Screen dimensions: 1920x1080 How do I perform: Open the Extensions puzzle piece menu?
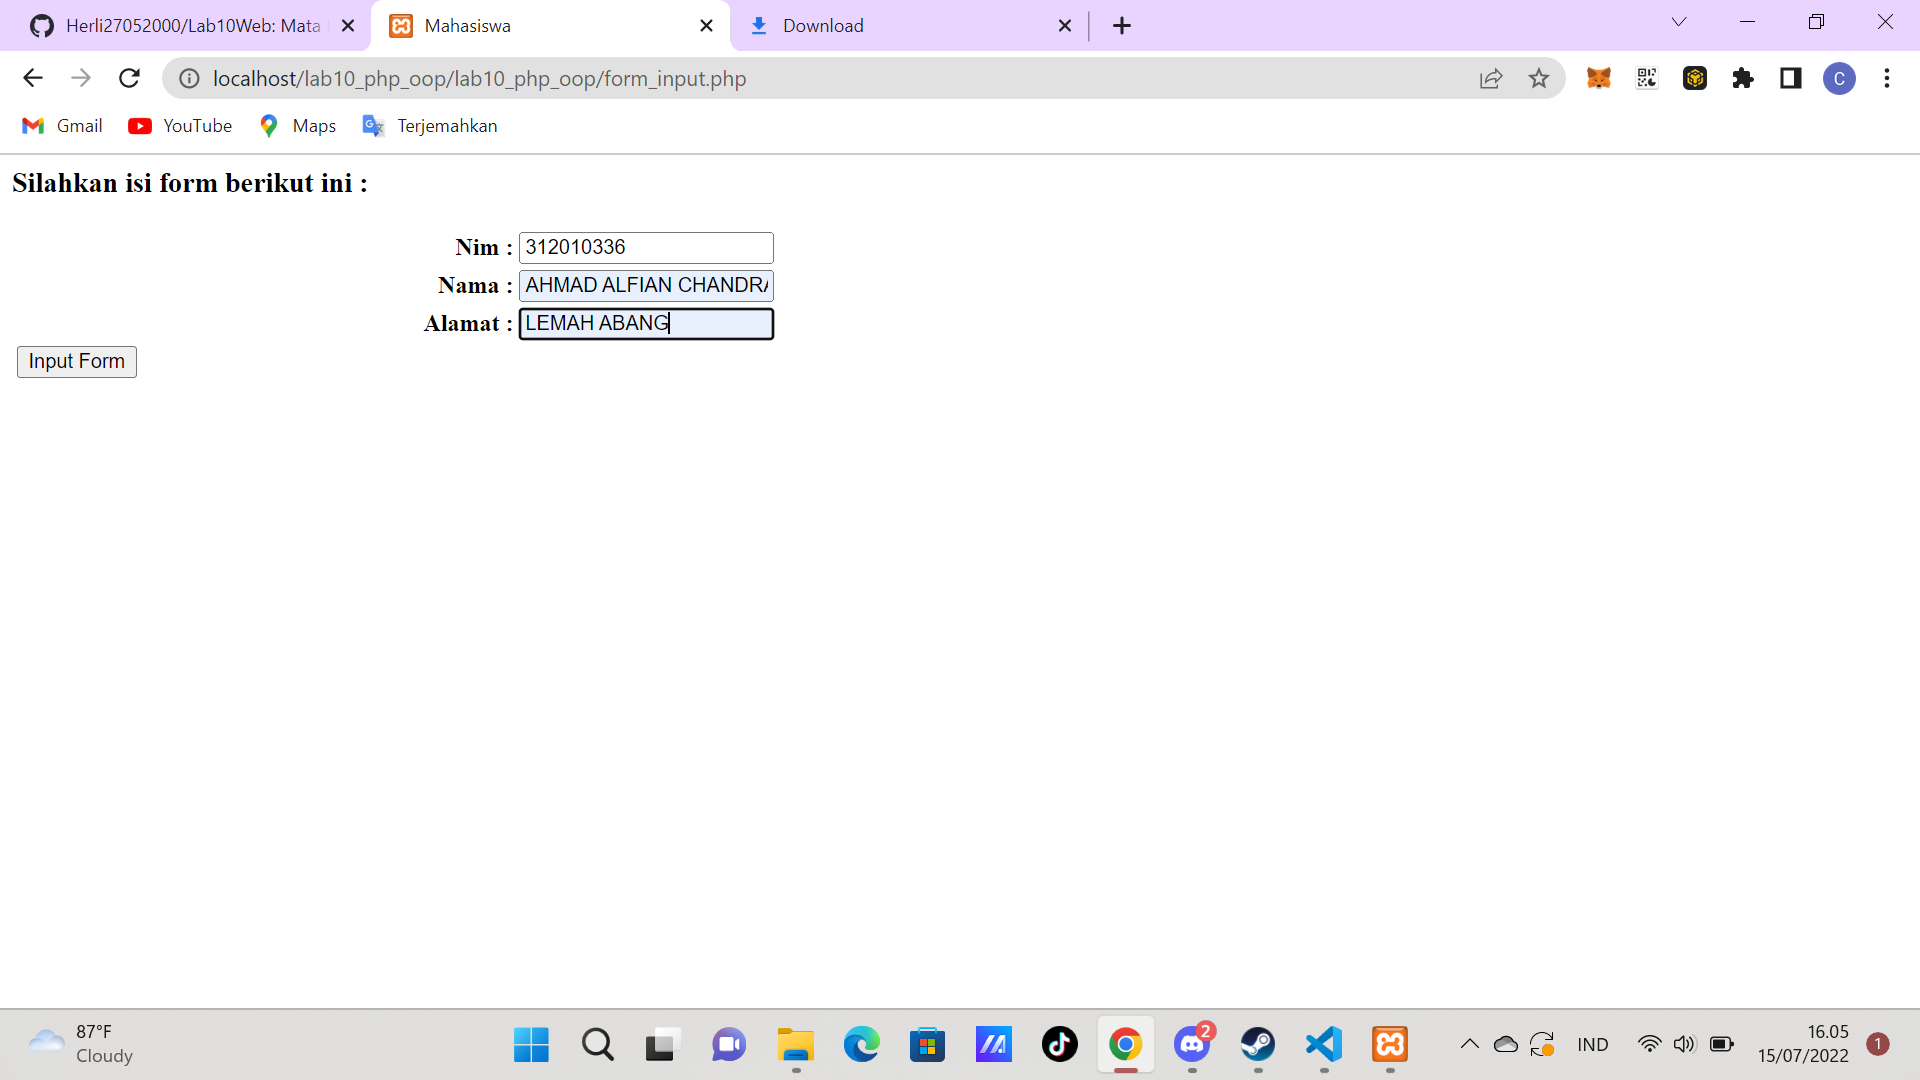point(1743,78)
